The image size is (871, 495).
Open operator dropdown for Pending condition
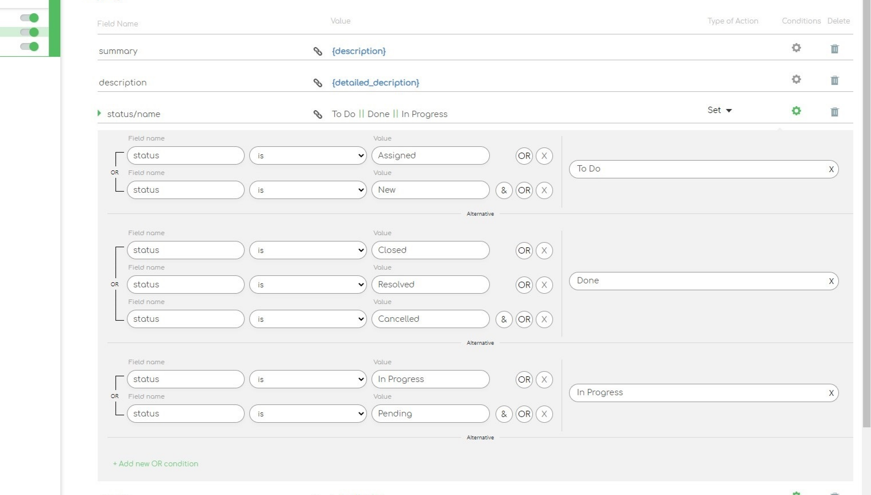(x=307, y=414)
